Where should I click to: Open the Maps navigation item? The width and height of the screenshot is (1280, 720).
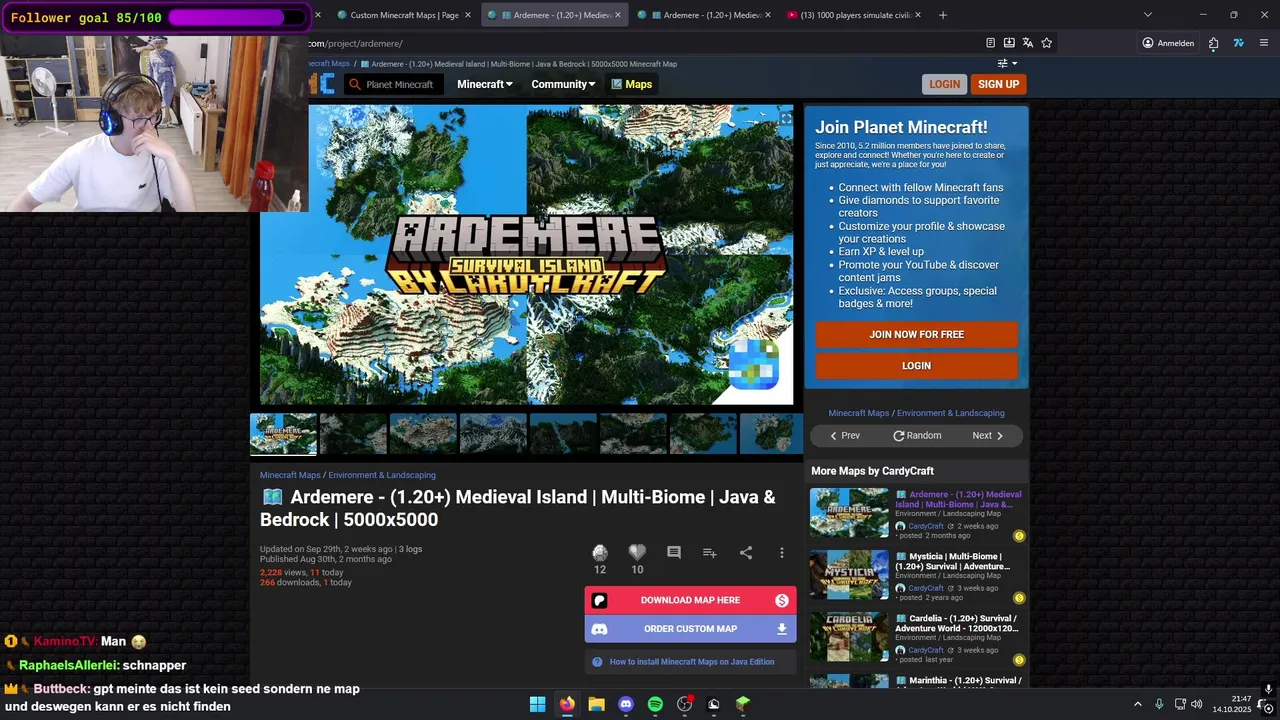(x=631, y=84)
